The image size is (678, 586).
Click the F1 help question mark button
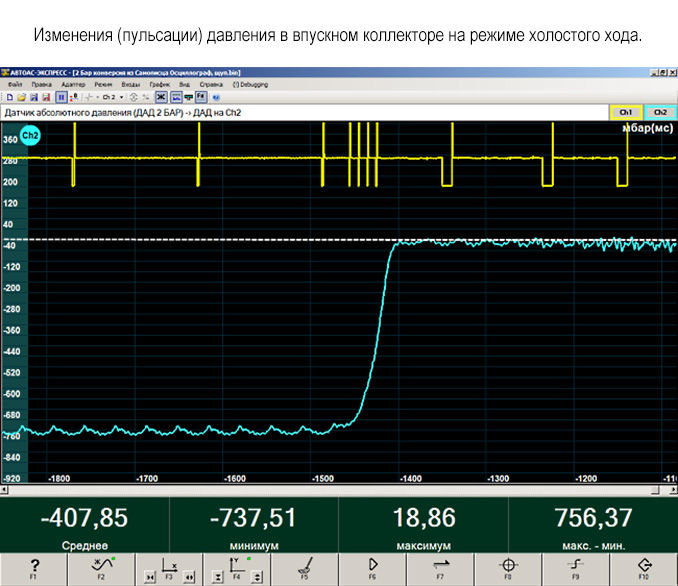coord(34,569)
